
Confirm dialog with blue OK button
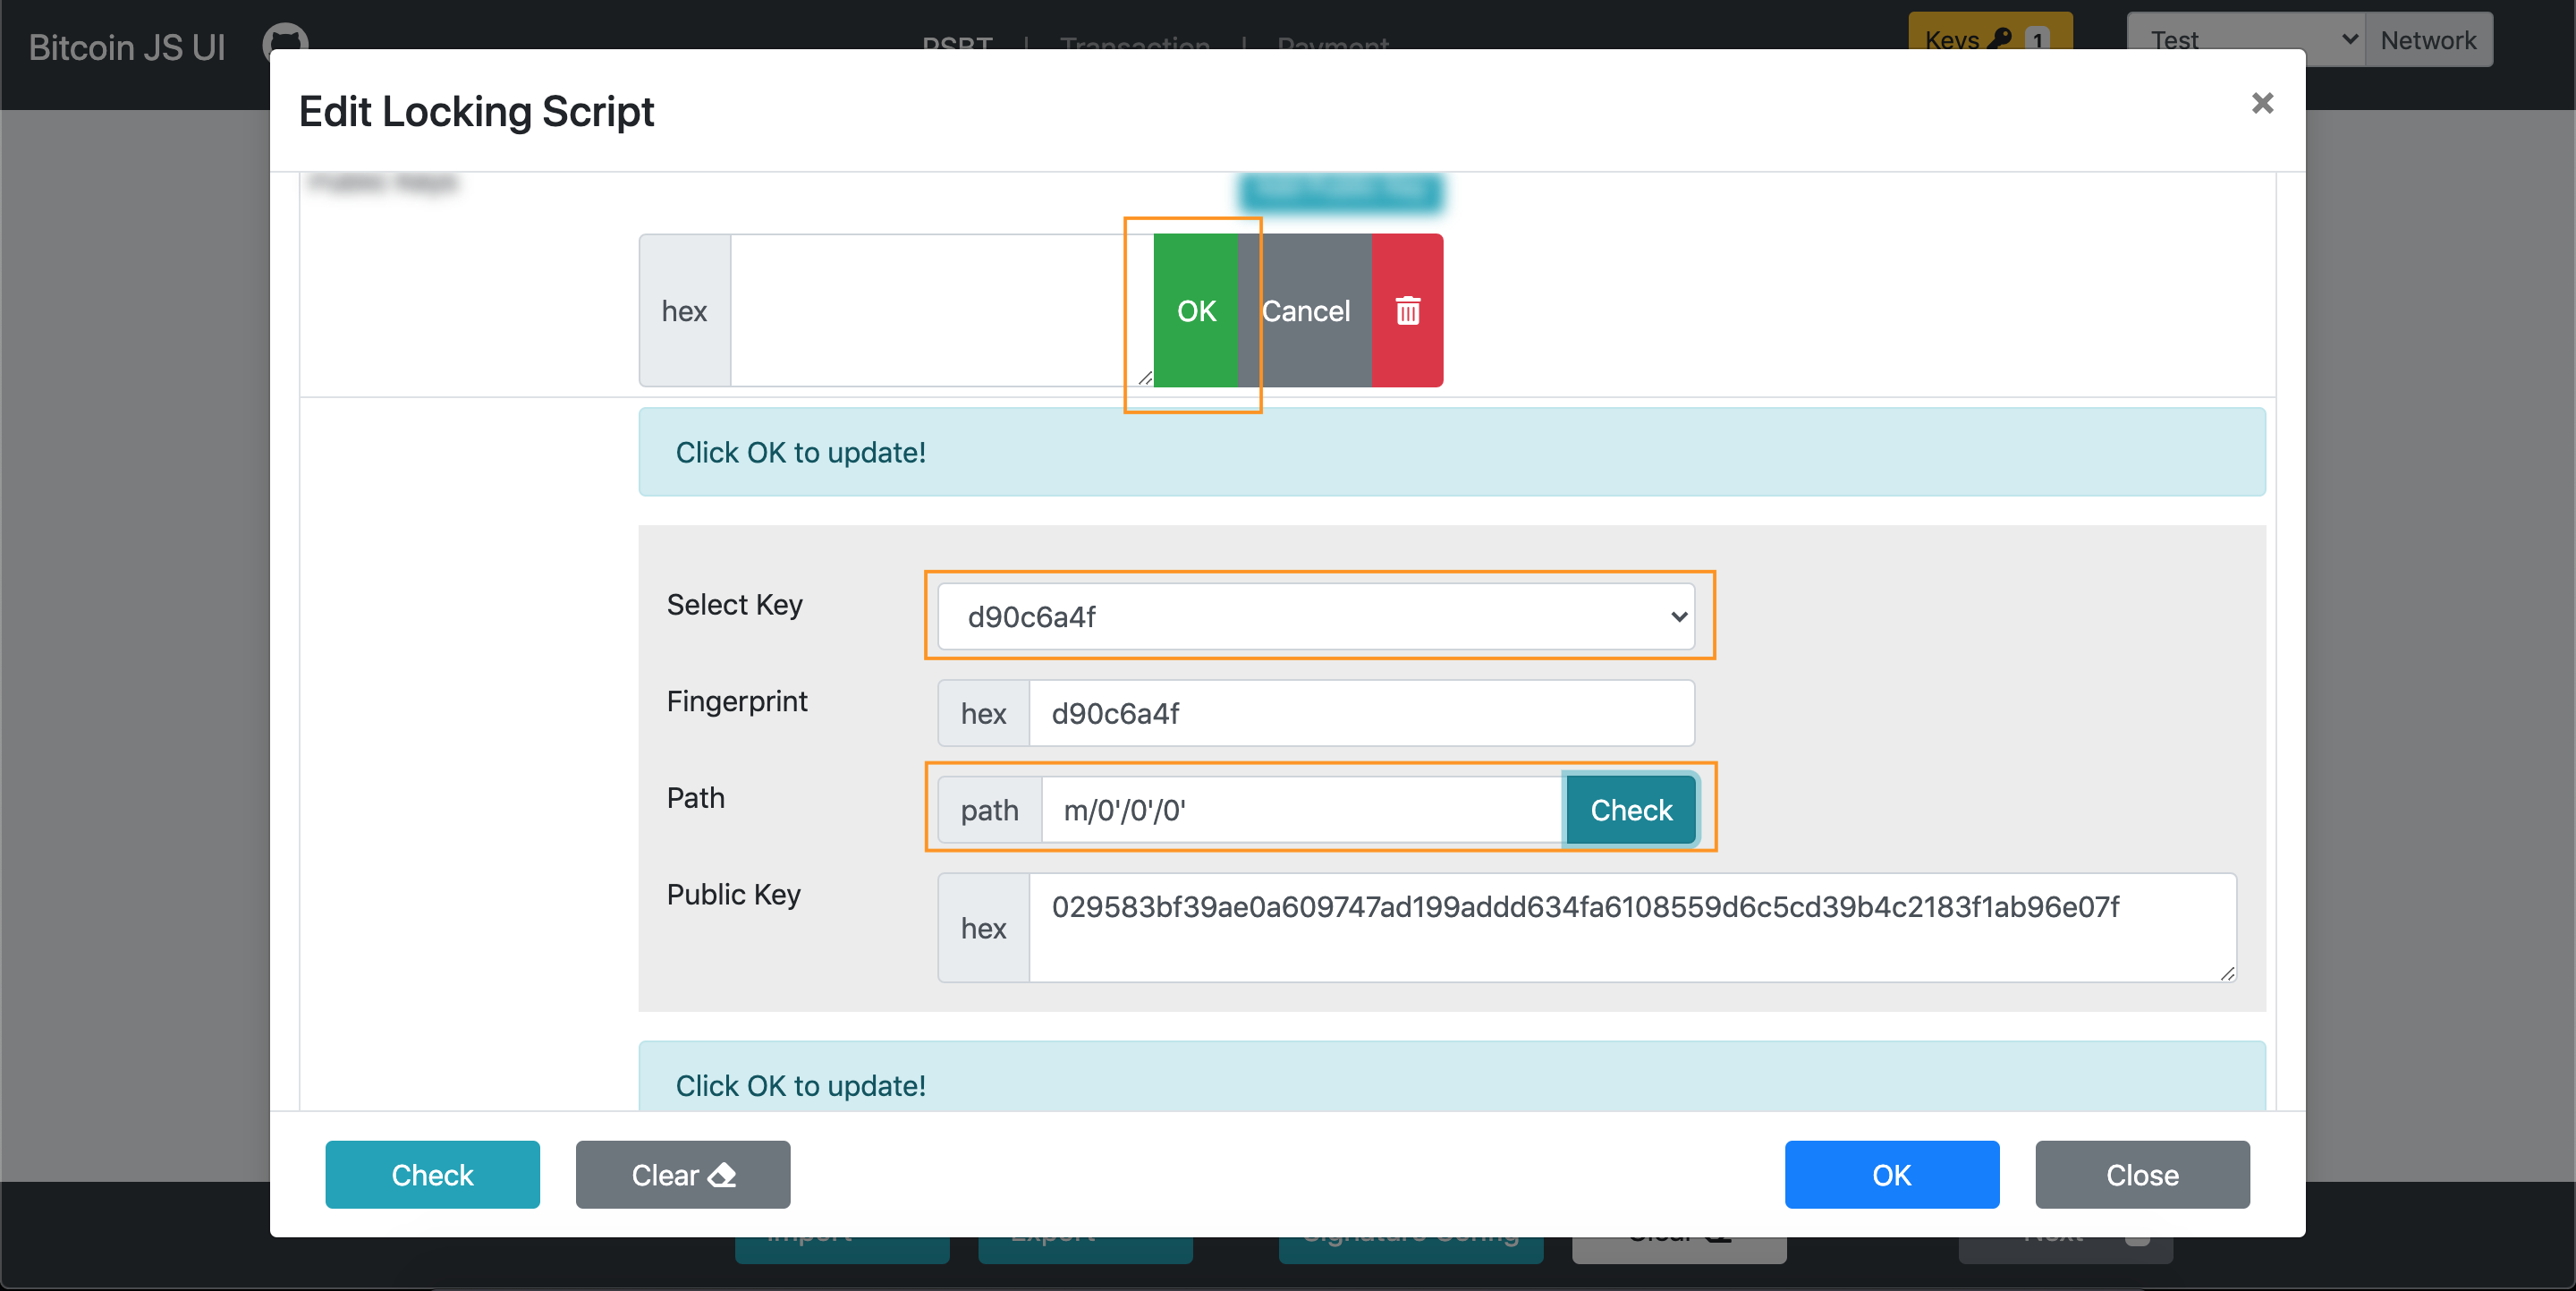coord(1892,1175)
